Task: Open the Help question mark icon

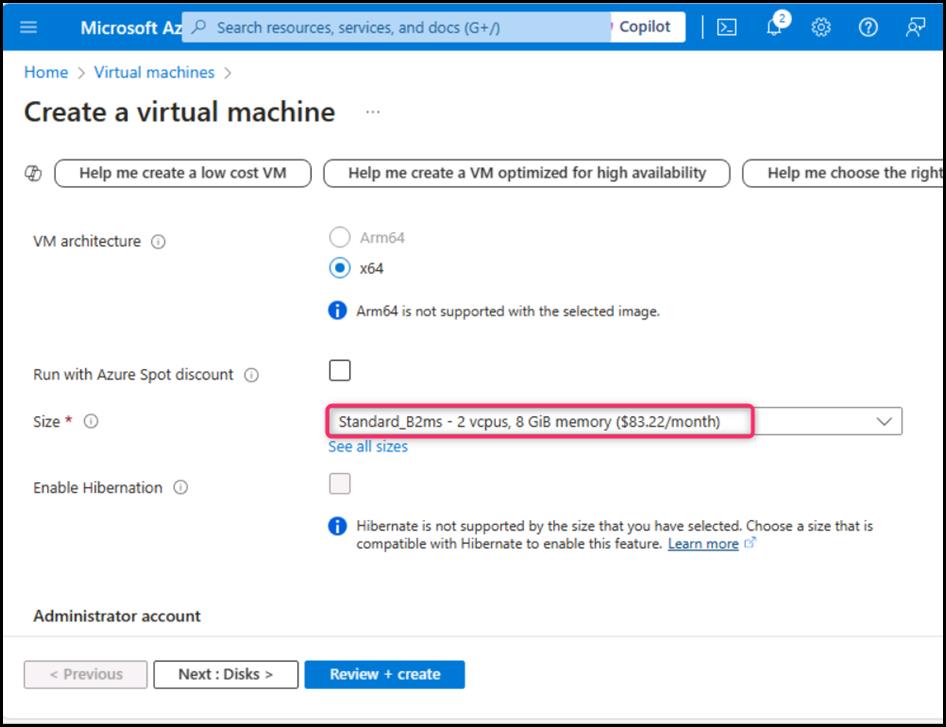Action: pos(868,27)
